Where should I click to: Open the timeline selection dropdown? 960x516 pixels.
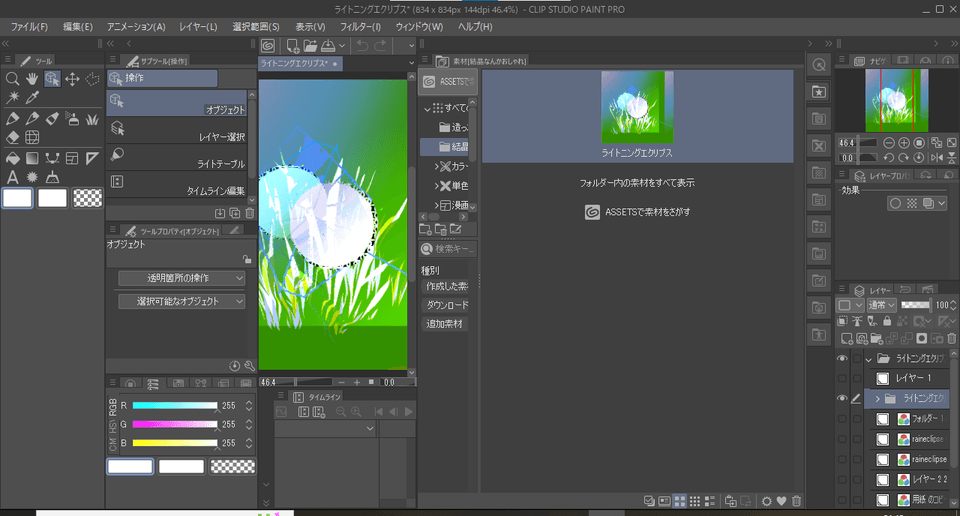(324, 428)
